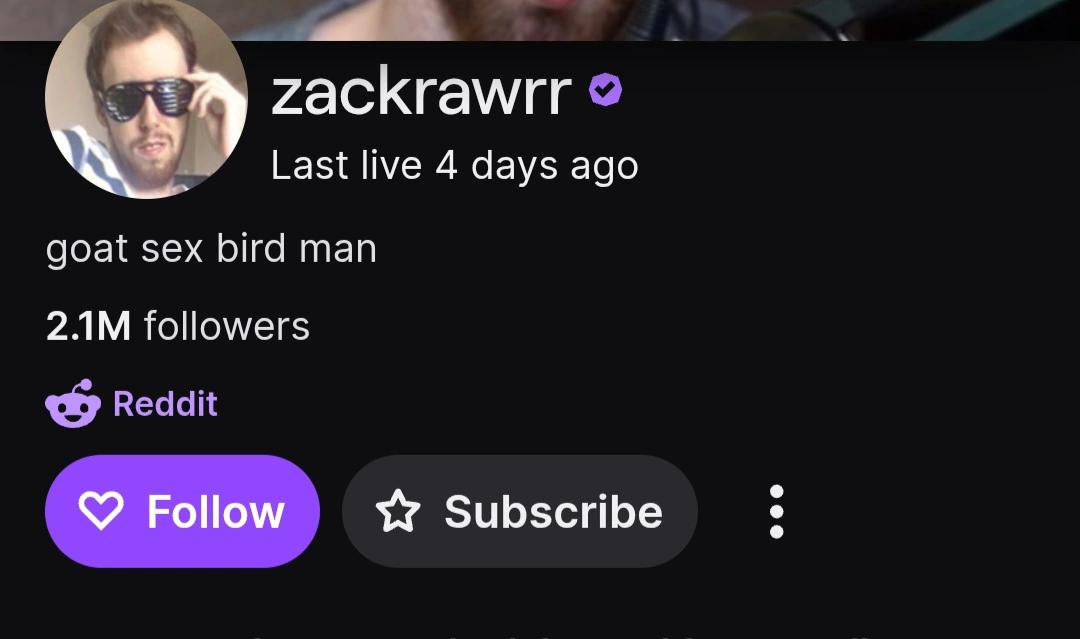
Task: Follow the zackrawrr channel
Action: click(183, 511)
